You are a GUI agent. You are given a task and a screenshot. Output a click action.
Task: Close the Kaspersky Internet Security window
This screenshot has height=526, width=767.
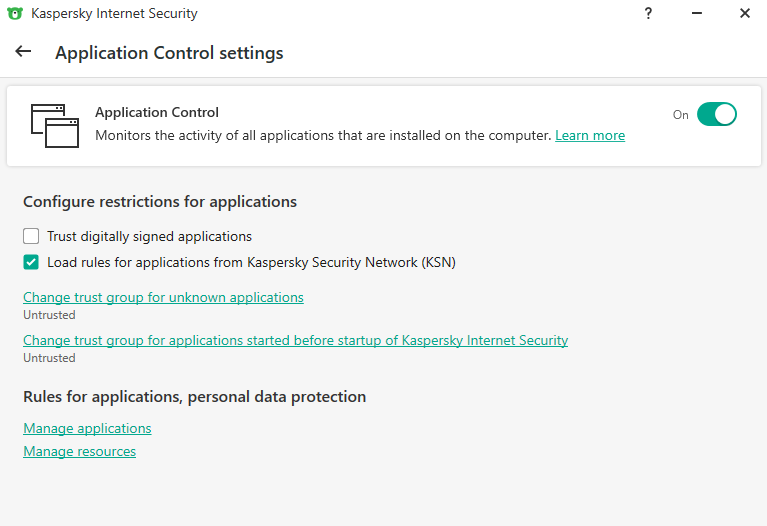click(745, 14)
